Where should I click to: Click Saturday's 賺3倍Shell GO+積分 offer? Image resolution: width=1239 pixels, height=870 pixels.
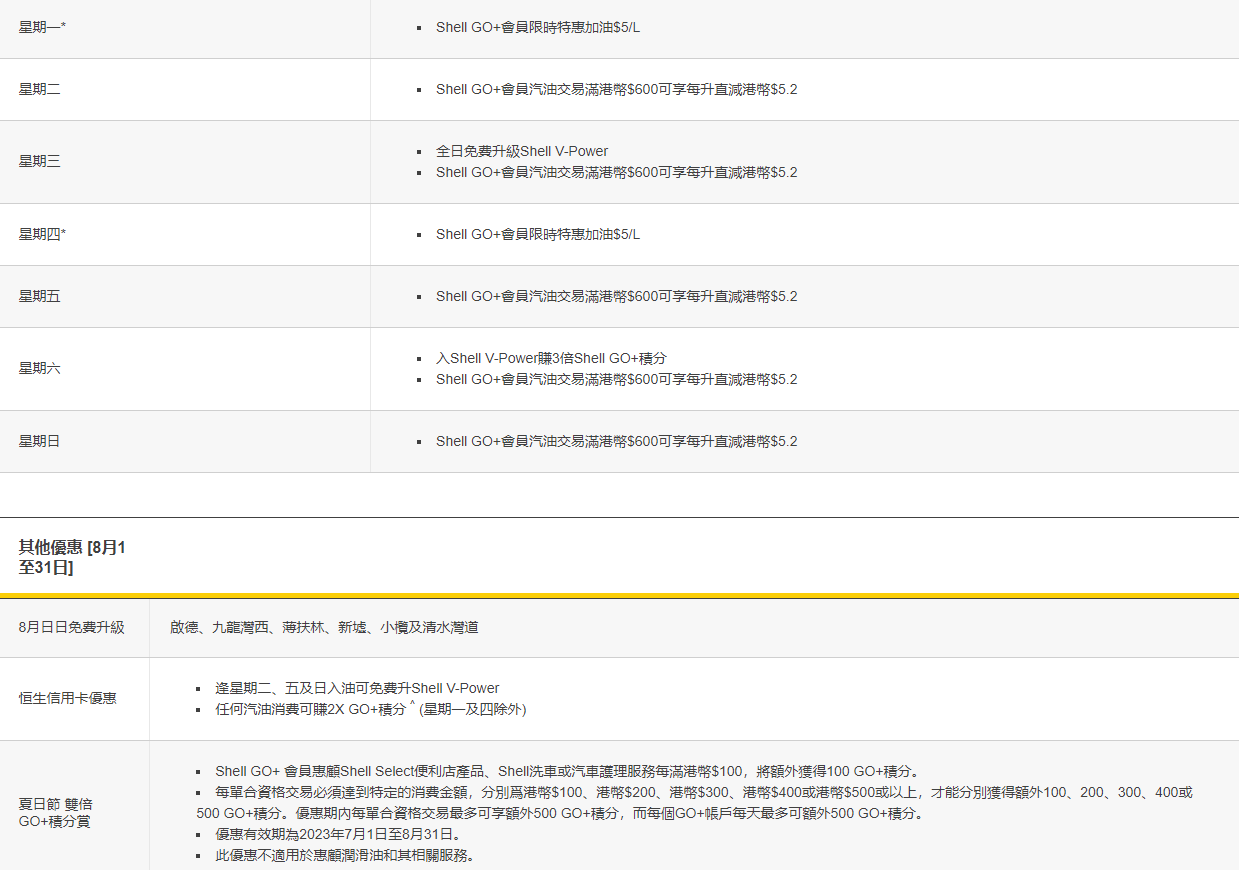(551, 358)
